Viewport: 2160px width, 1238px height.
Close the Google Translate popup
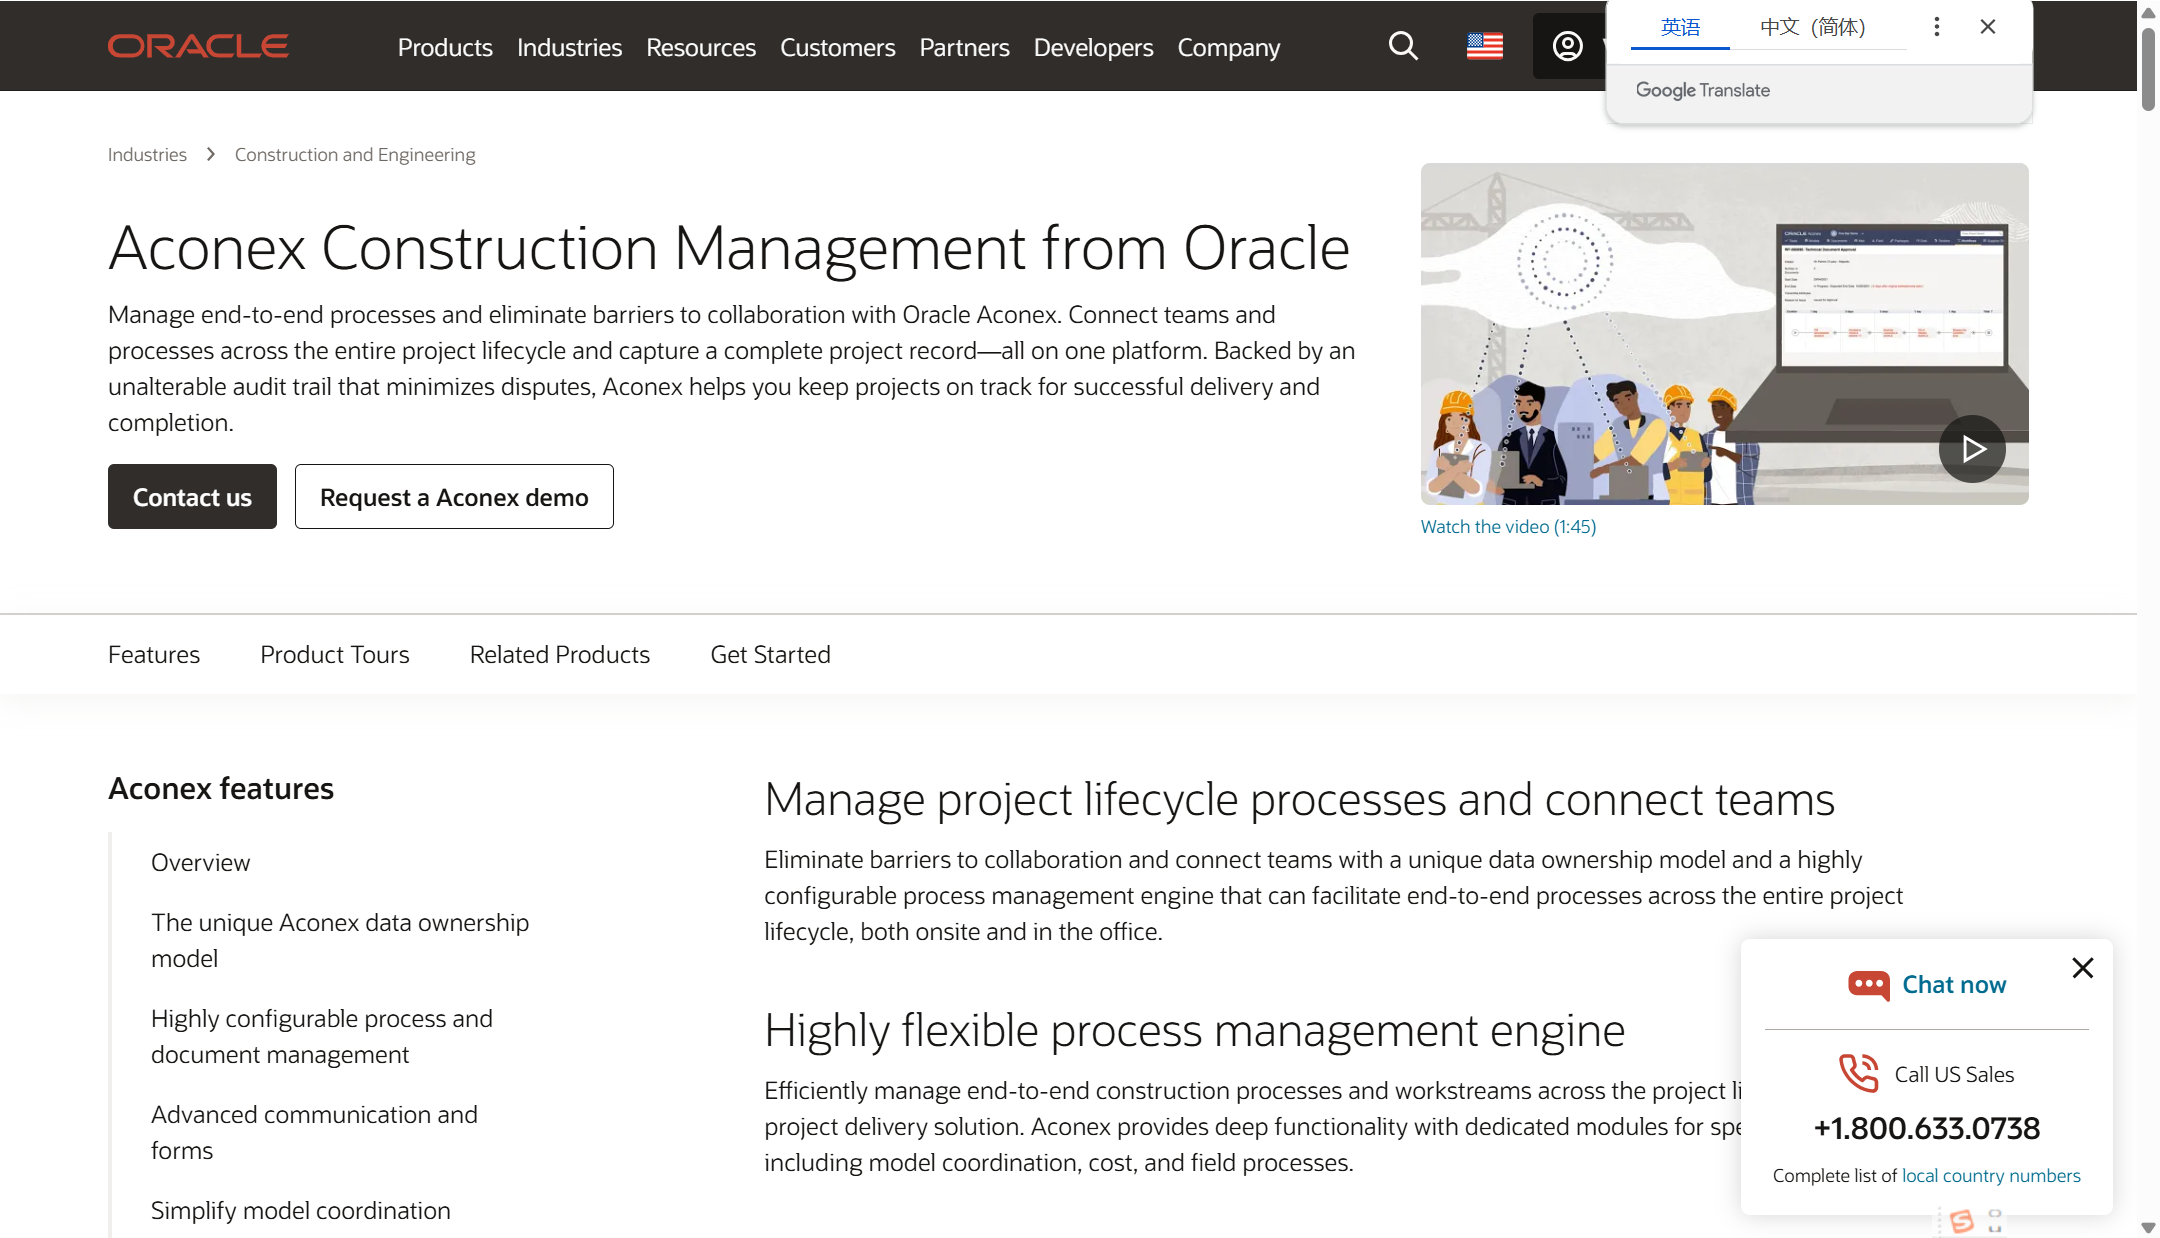pos(1988,27)
